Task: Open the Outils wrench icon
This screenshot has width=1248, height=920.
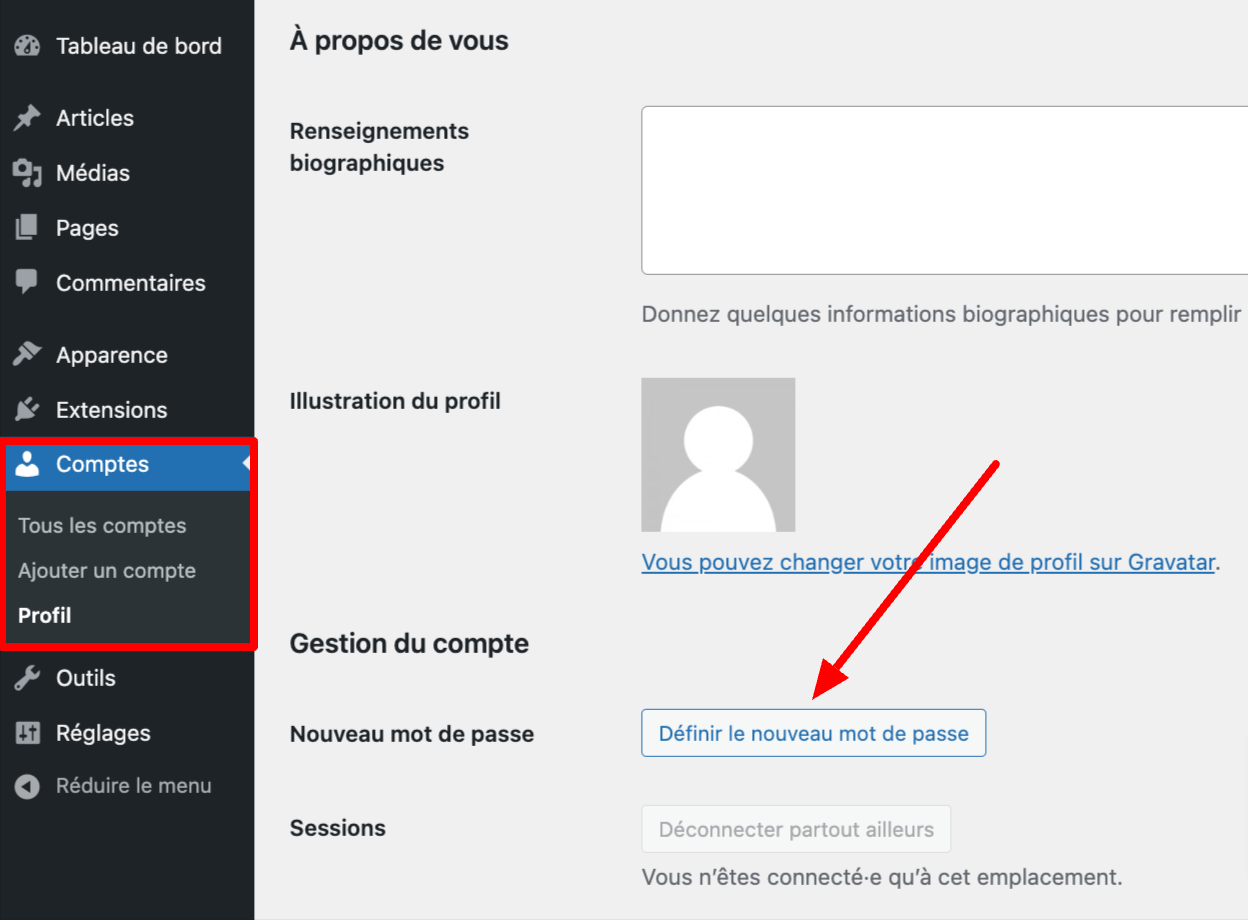Action: pyautogui.click(x=25, y=677)
